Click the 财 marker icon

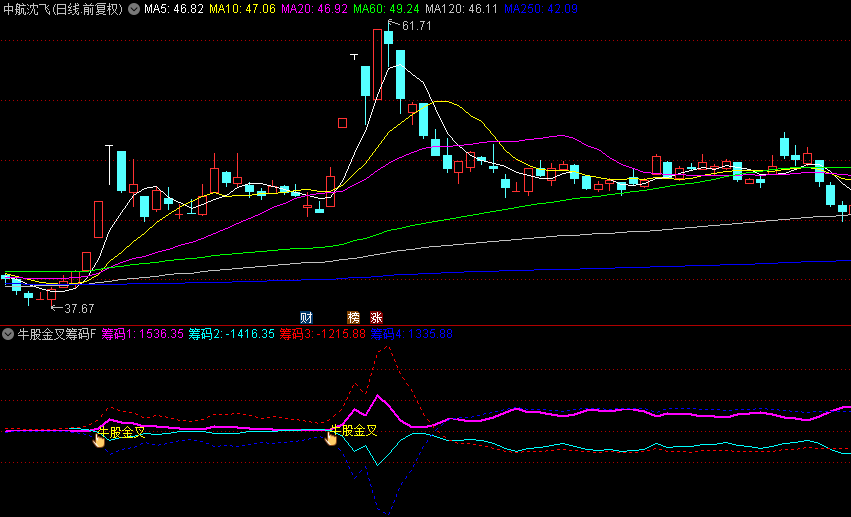(306, 318)
